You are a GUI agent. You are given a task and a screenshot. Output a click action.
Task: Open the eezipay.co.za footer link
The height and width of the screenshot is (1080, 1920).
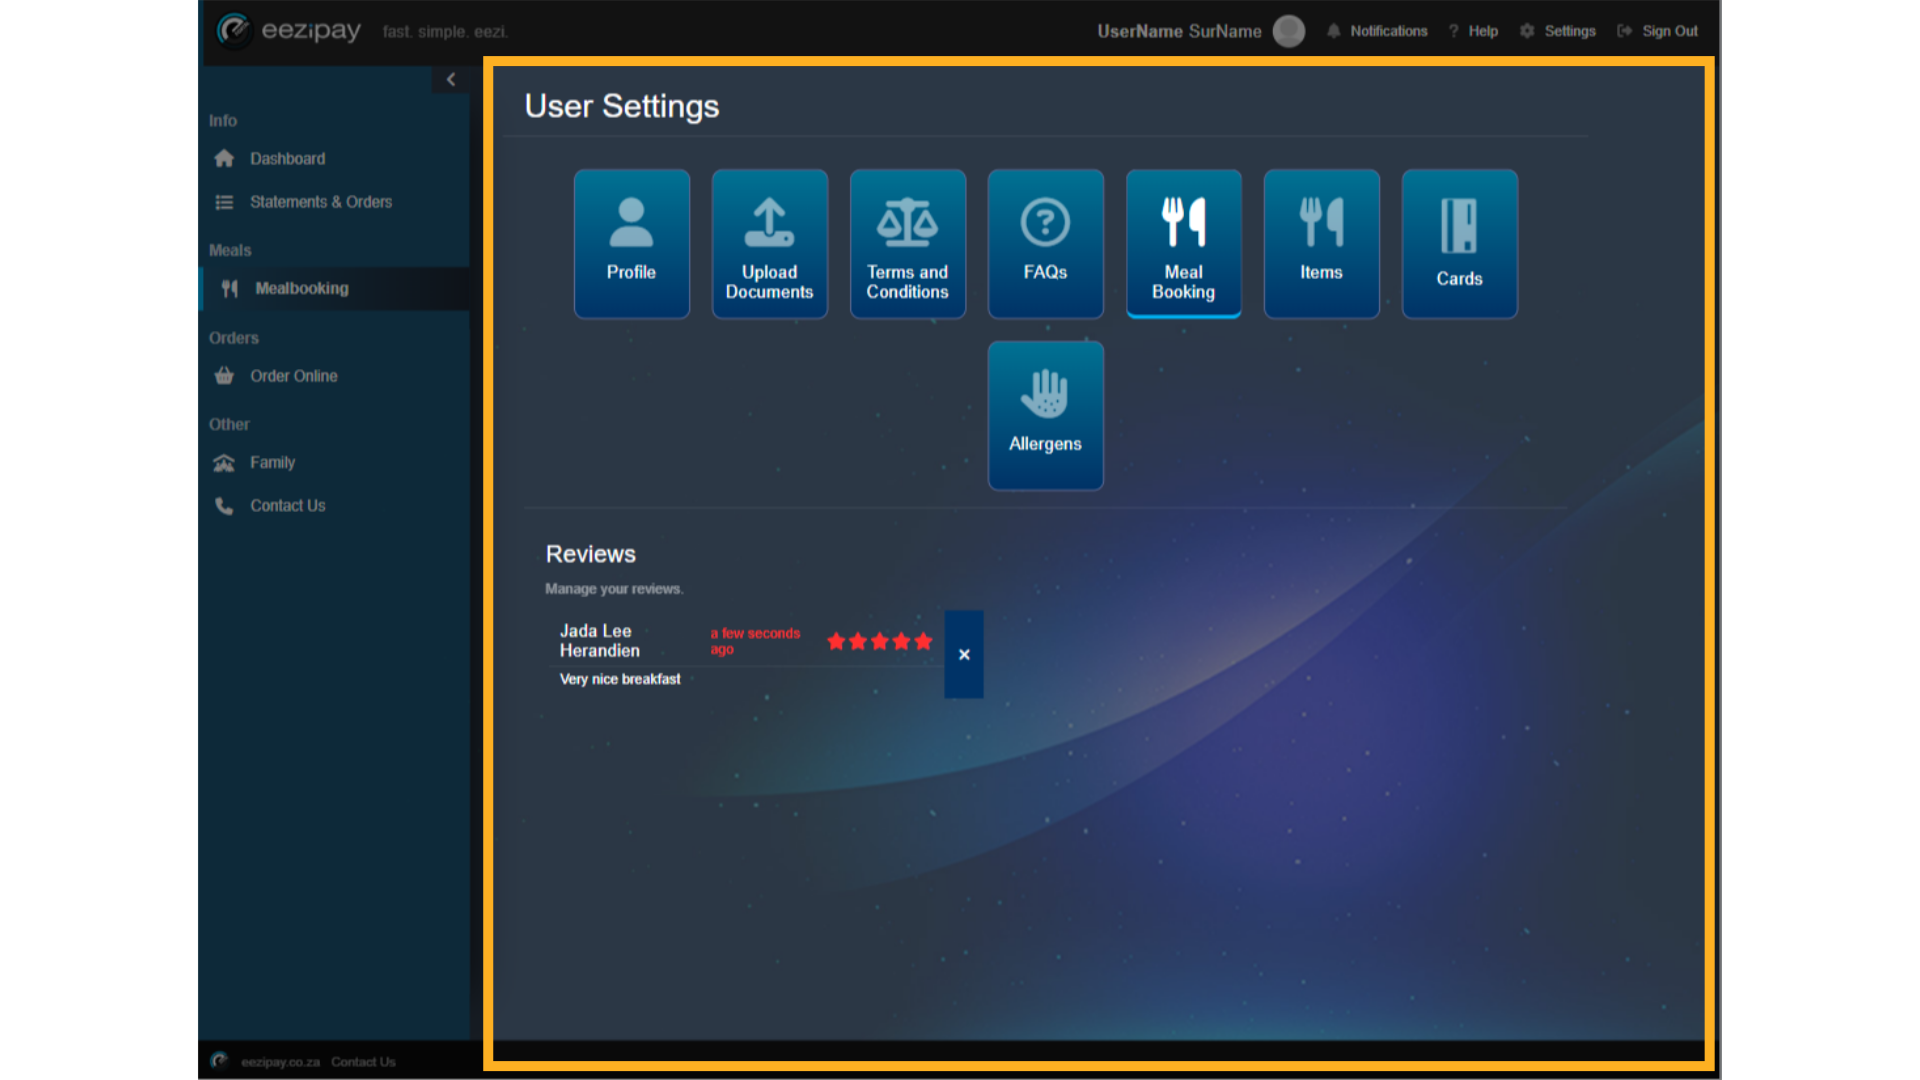280,1062
